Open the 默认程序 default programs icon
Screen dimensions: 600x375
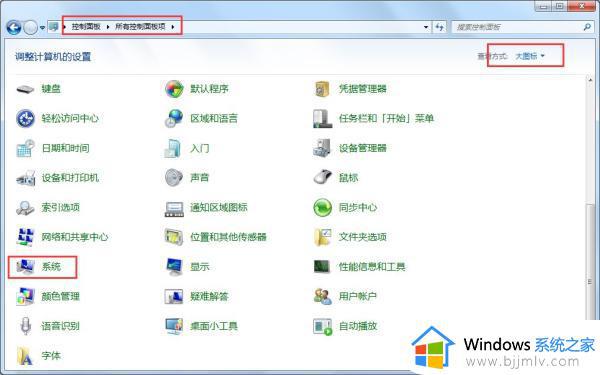coord(174,89)
